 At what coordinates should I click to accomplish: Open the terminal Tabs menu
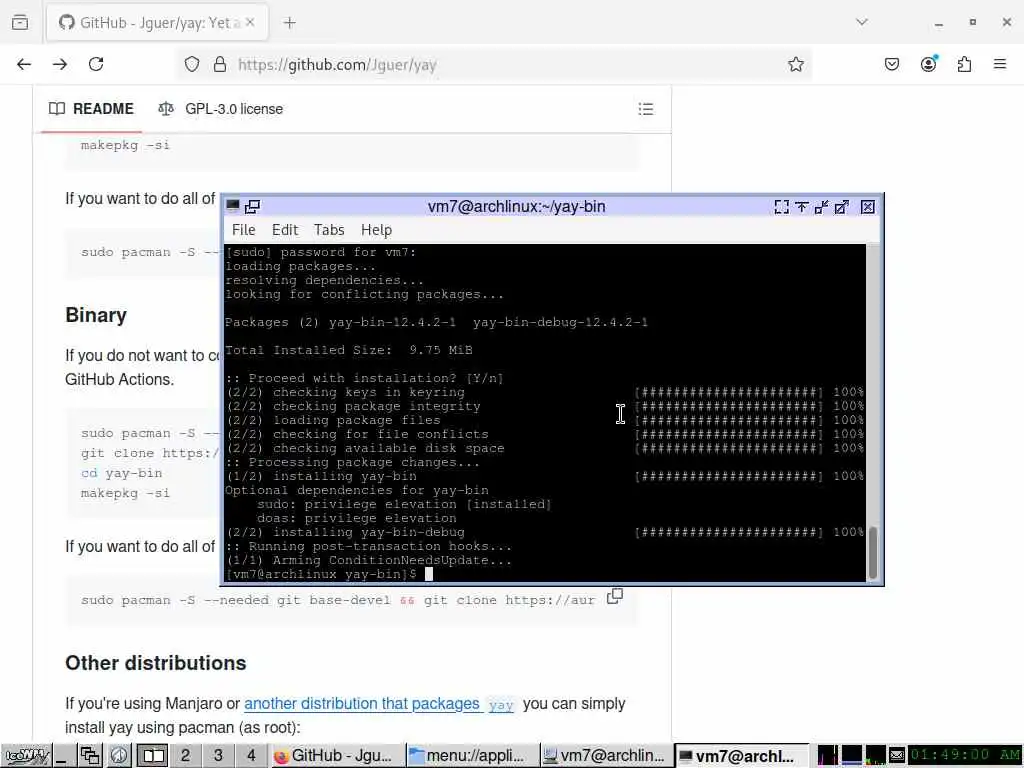click(x=328, y=230)
